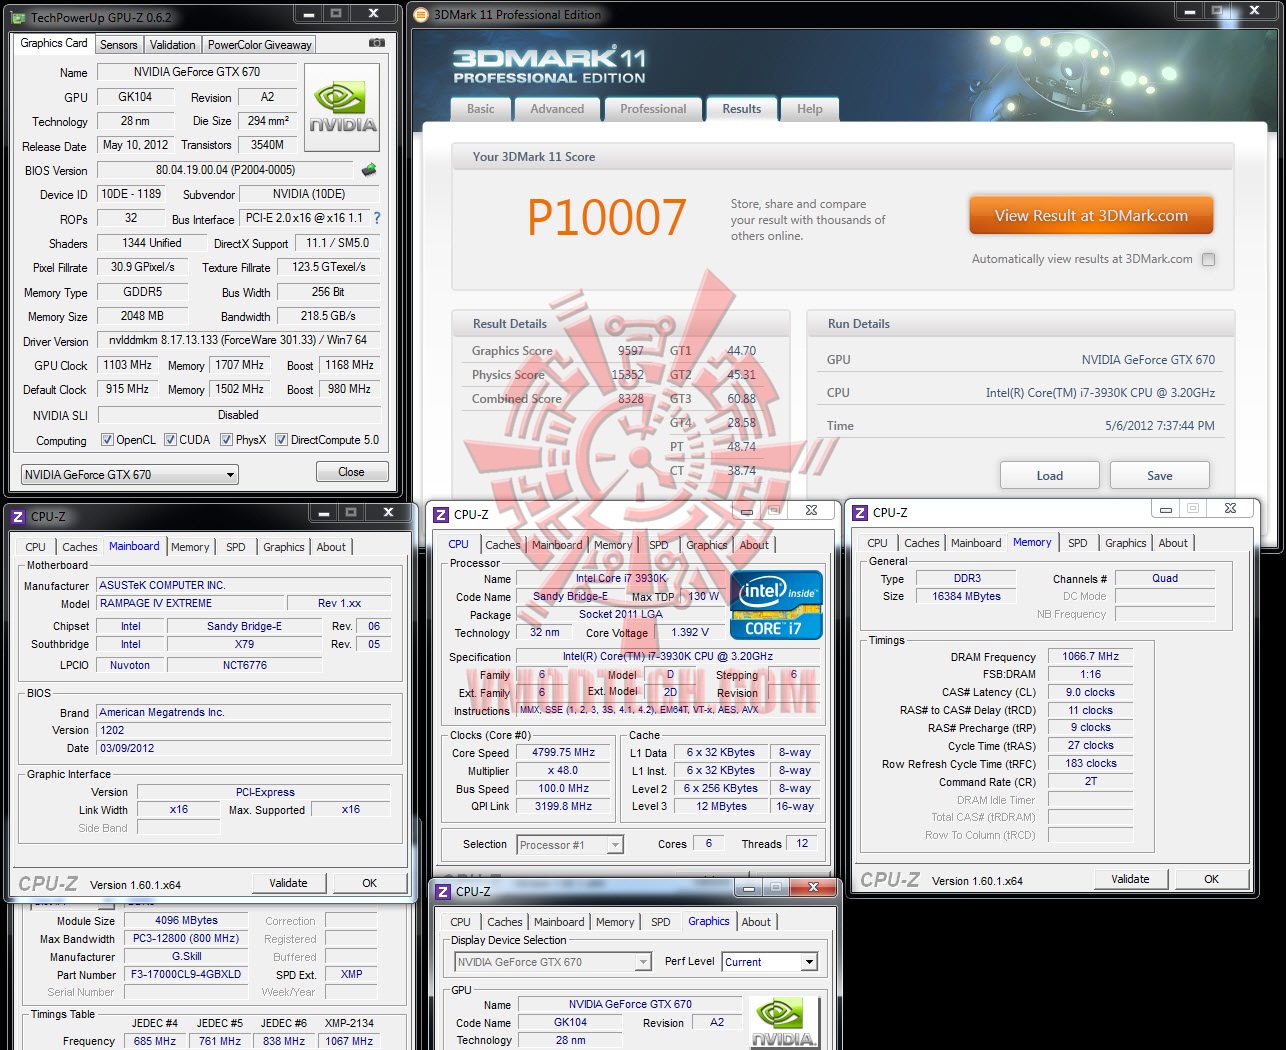Click the BIOS save chip icon in GPU-Z
The width and height of the screenshot is (1286, 1050).
pos(369,170)
